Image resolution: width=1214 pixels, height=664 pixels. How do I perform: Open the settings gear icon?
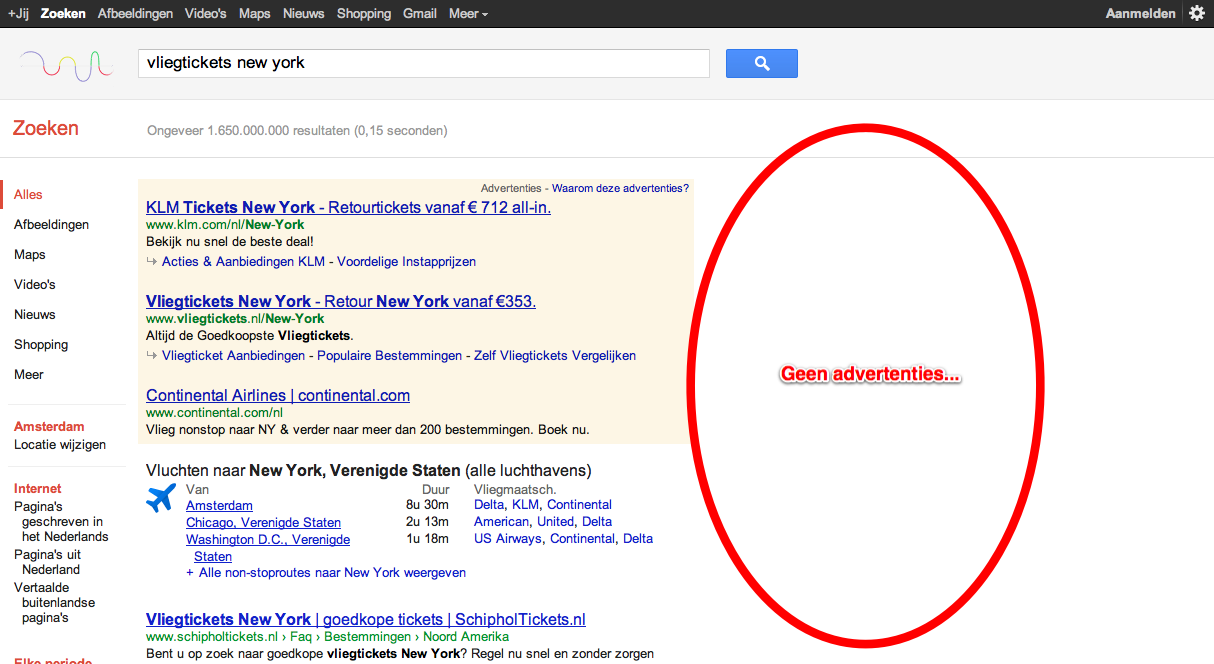click(x=1197, y=13)
